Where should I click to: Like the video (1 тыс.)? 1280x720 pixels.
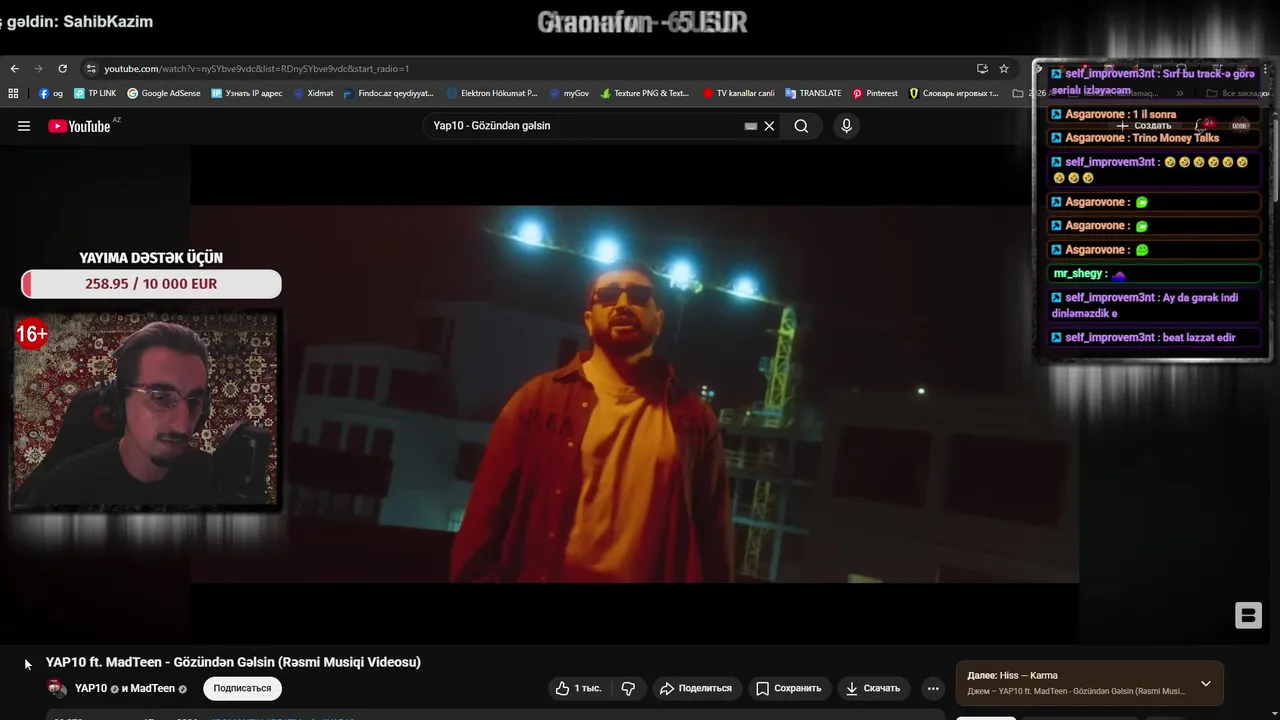pos(579,688)
